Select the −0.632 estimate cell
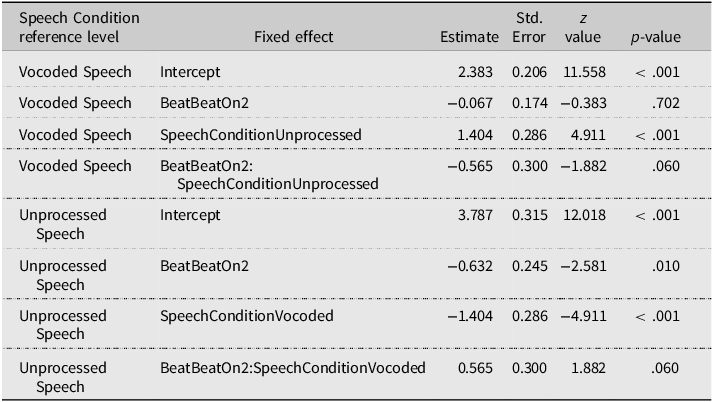Viewport: 713px width, 402px height. 474,266
